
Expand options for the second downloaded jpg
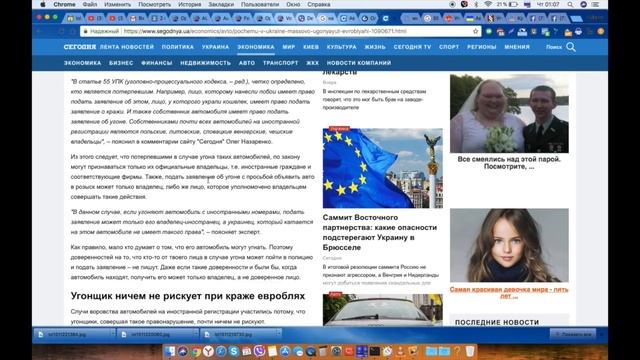195,334
